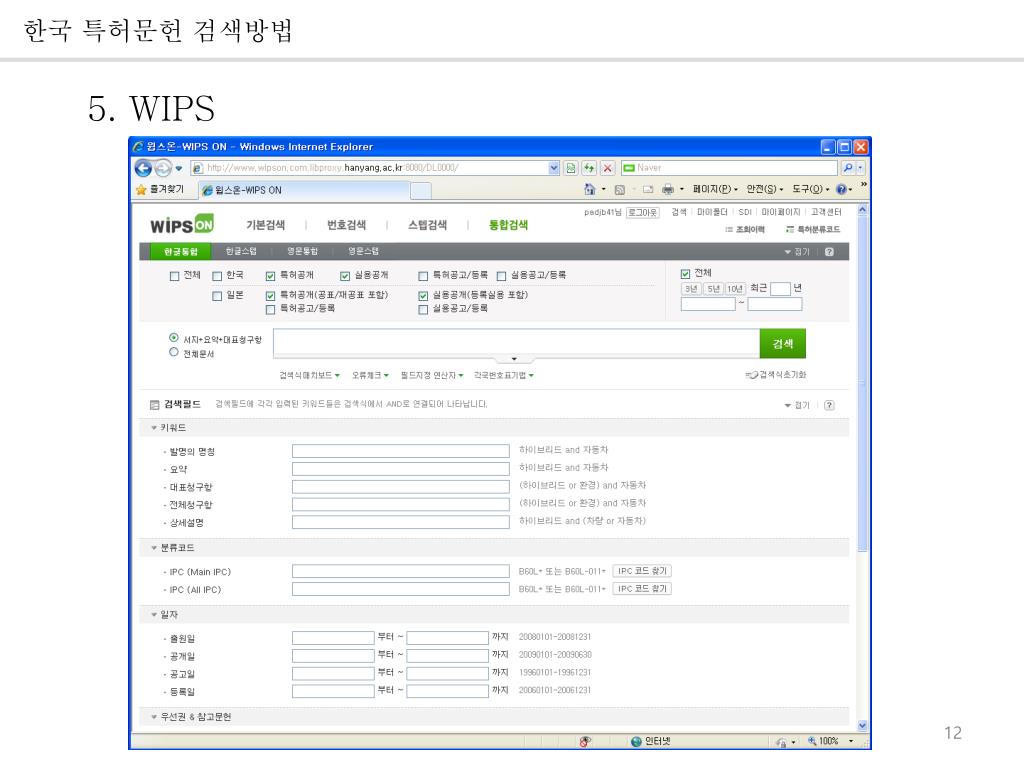Click the Home icon in IE toolbar
The height and width of the screenshot is (768, 1024).
[590, 189]
